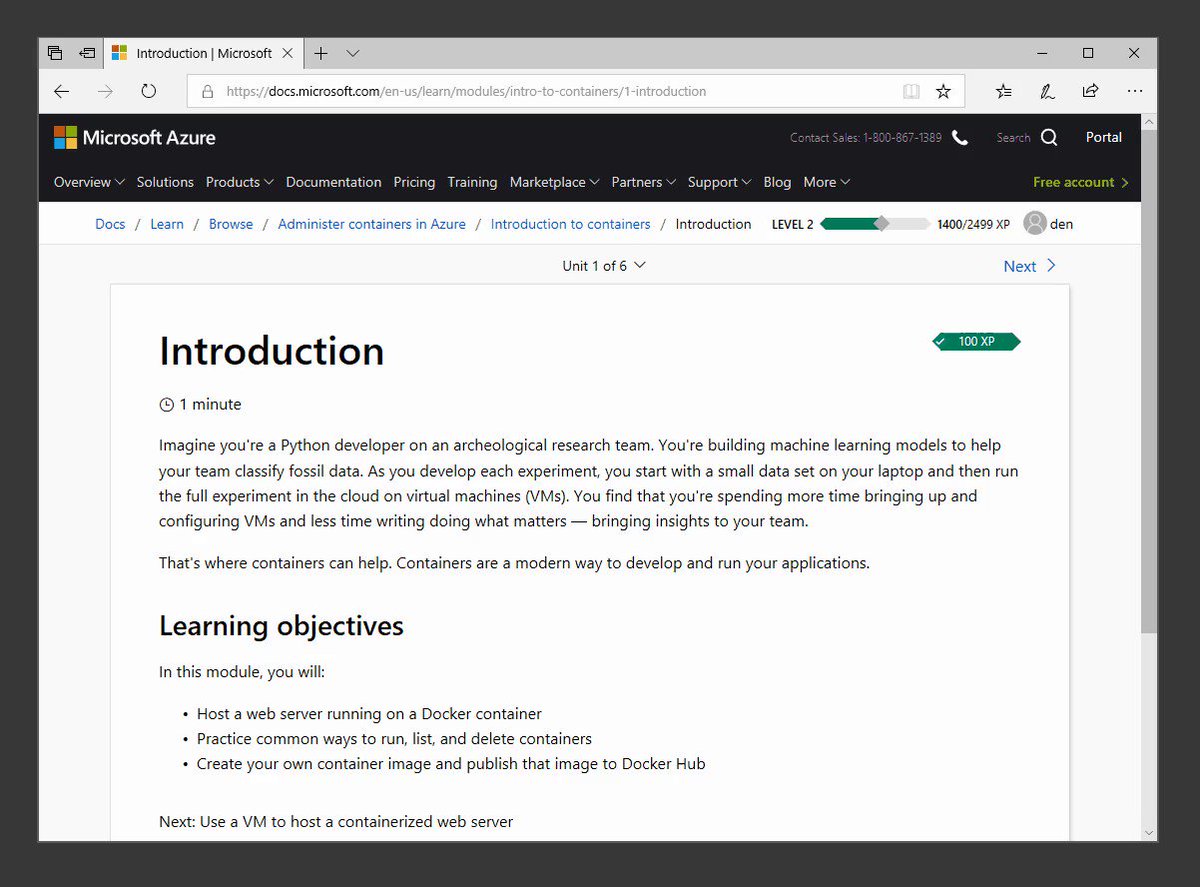Click the Introduction heading
The width and height of the screenshot is (1200, 887).
[x=271, y=351]
